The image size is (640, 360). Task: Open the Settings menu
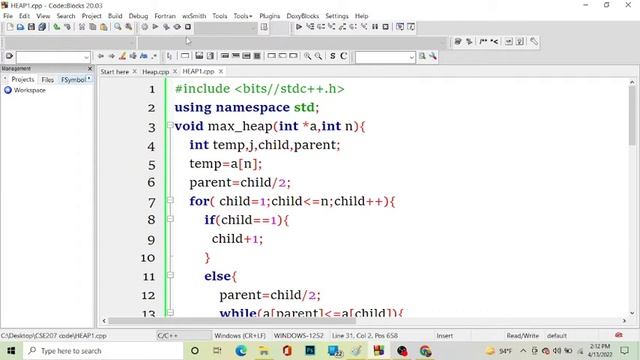click(337, 16)
